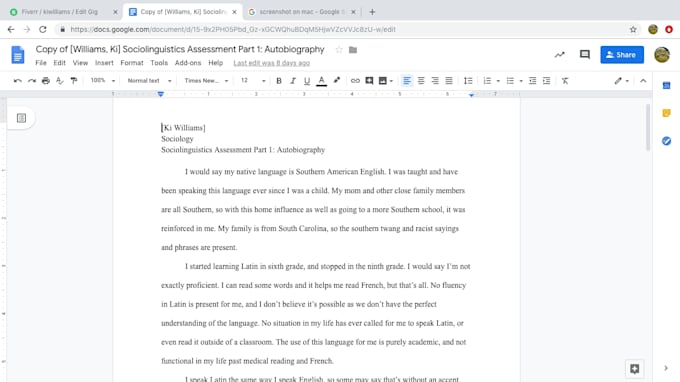
Task: Toggle underline formatting
Action: tap(307, 81)
